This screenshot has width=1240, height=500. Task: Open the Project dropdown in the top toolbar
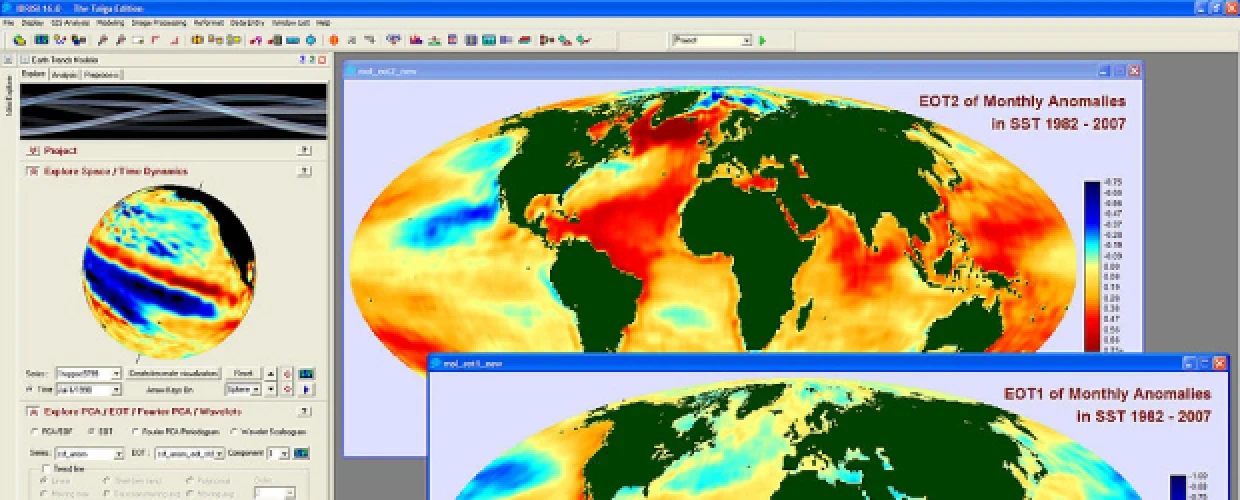click(712, 41)
